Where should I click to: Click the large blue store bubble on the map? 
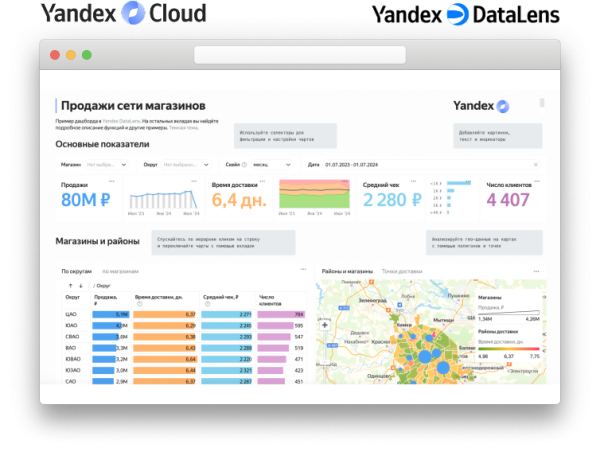[x=425, y=356]
